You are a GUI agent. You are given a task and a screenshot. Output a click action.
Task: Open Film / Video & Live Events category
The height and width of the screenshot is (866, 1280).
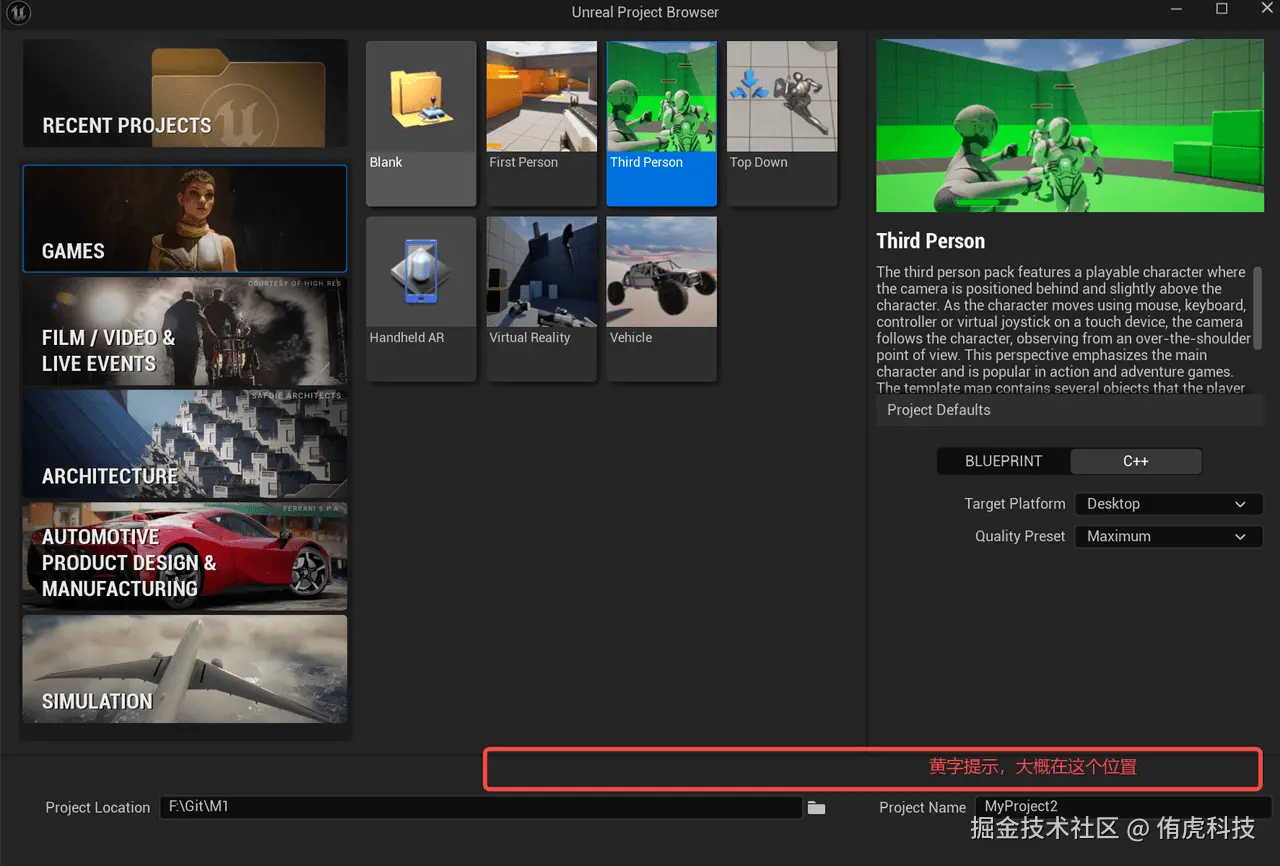pyautogui.click(x=185, y=331)
